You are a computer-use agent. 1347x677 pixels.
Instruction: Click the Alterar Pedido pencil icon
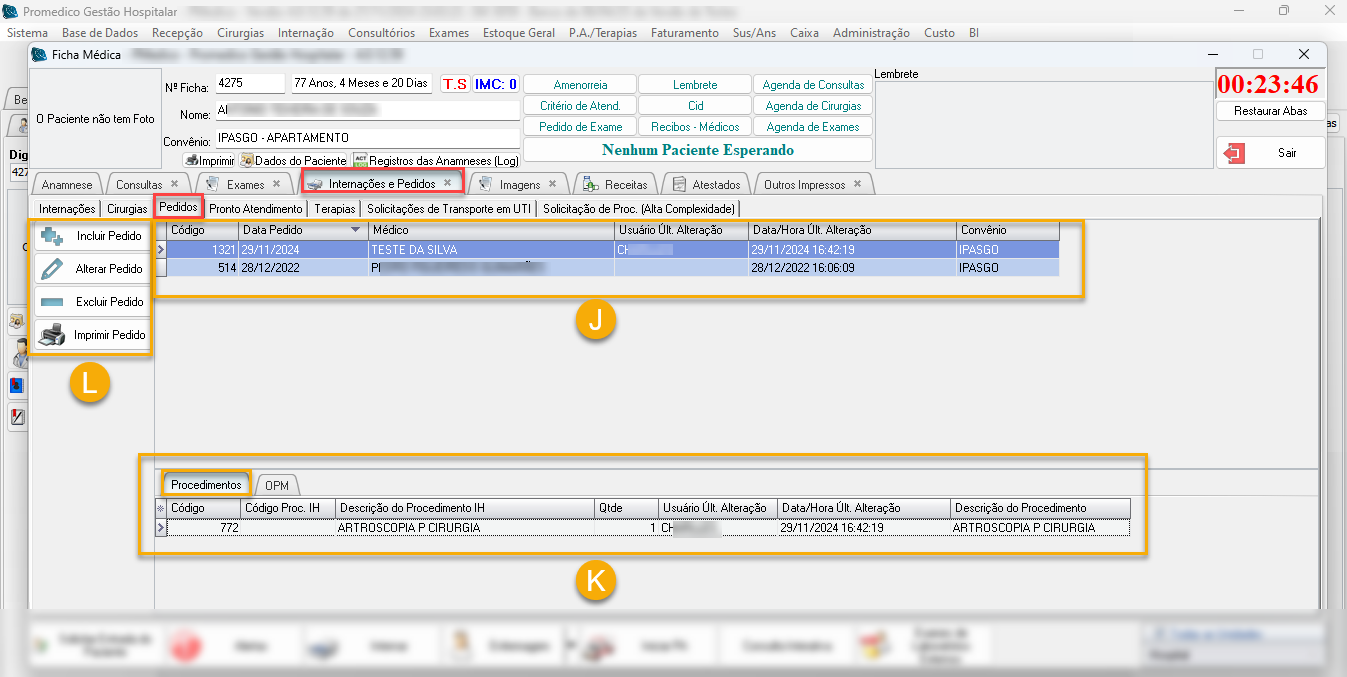[x=51, y=269]
